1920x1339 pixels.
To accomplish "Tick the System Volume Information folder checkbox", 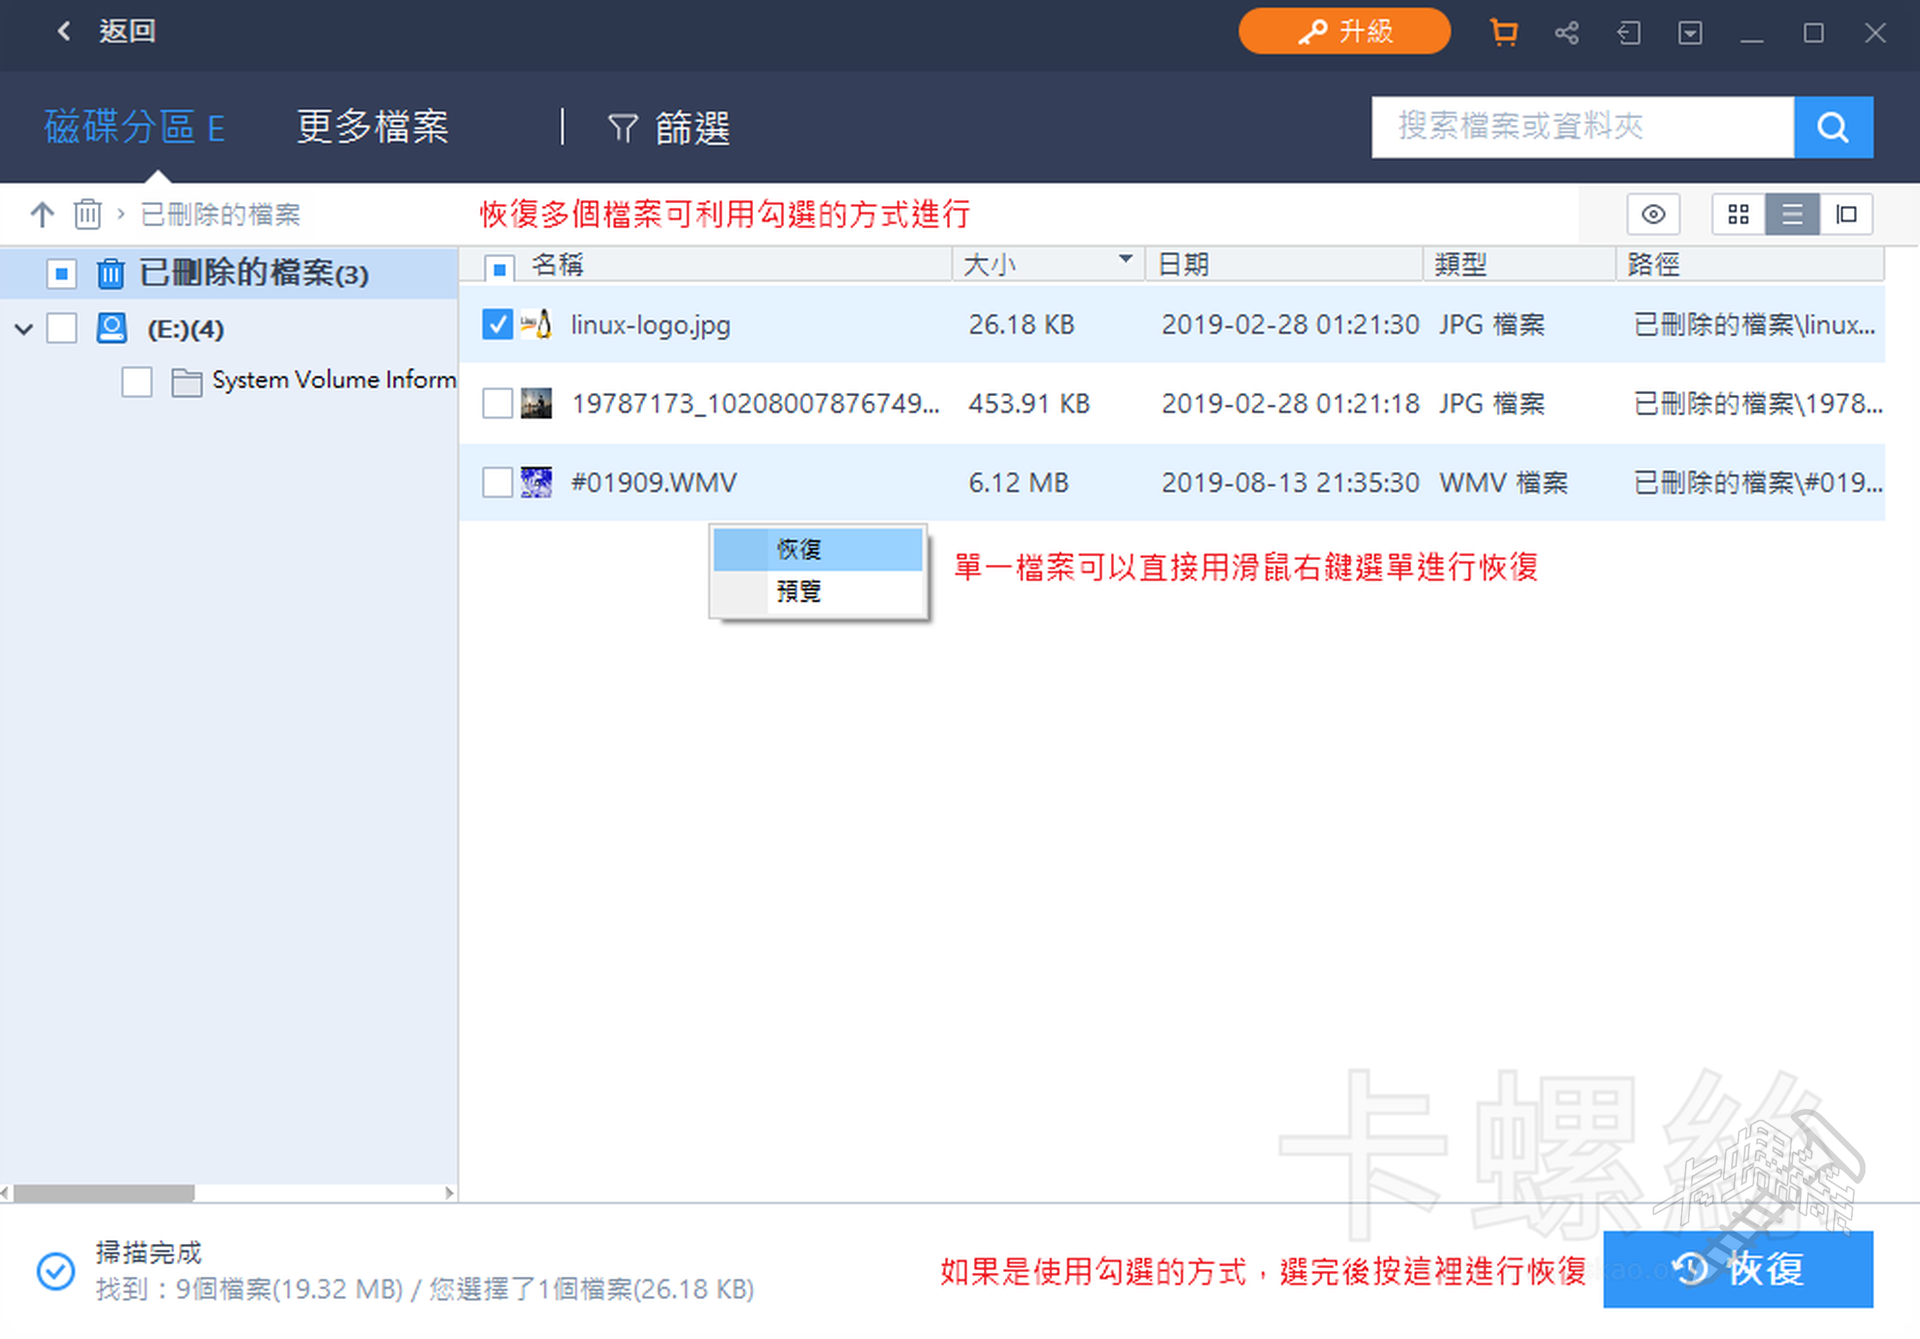I will (137, 381).
